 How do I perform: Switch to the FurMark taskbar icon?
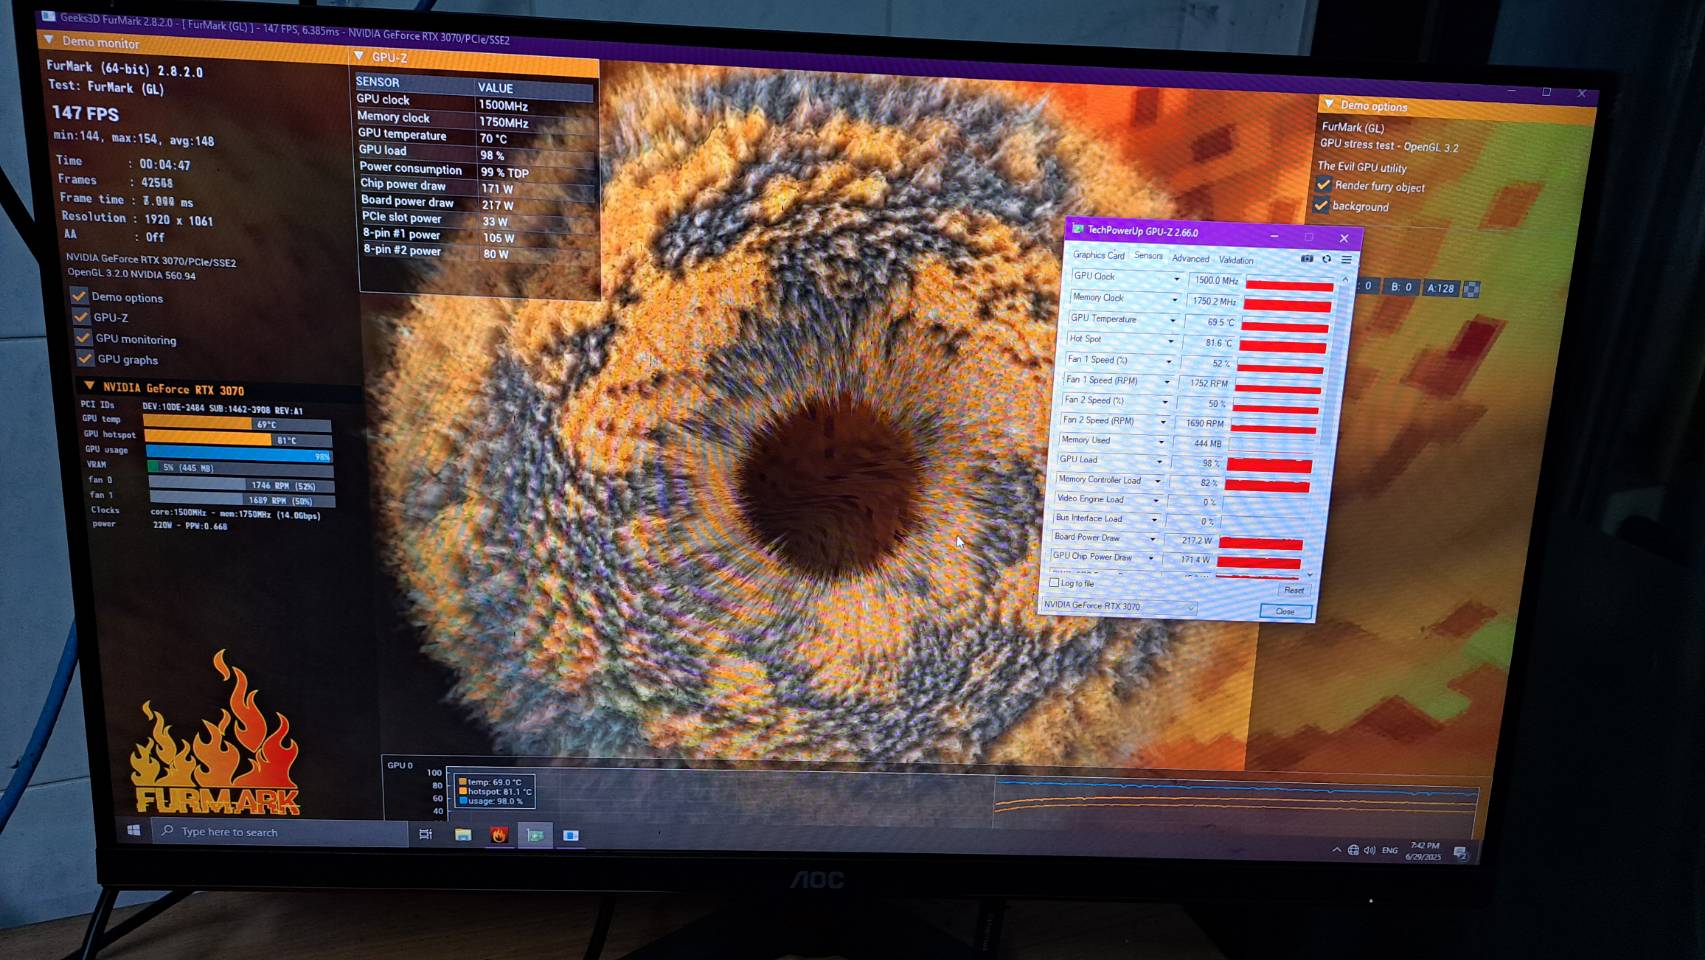499,835
